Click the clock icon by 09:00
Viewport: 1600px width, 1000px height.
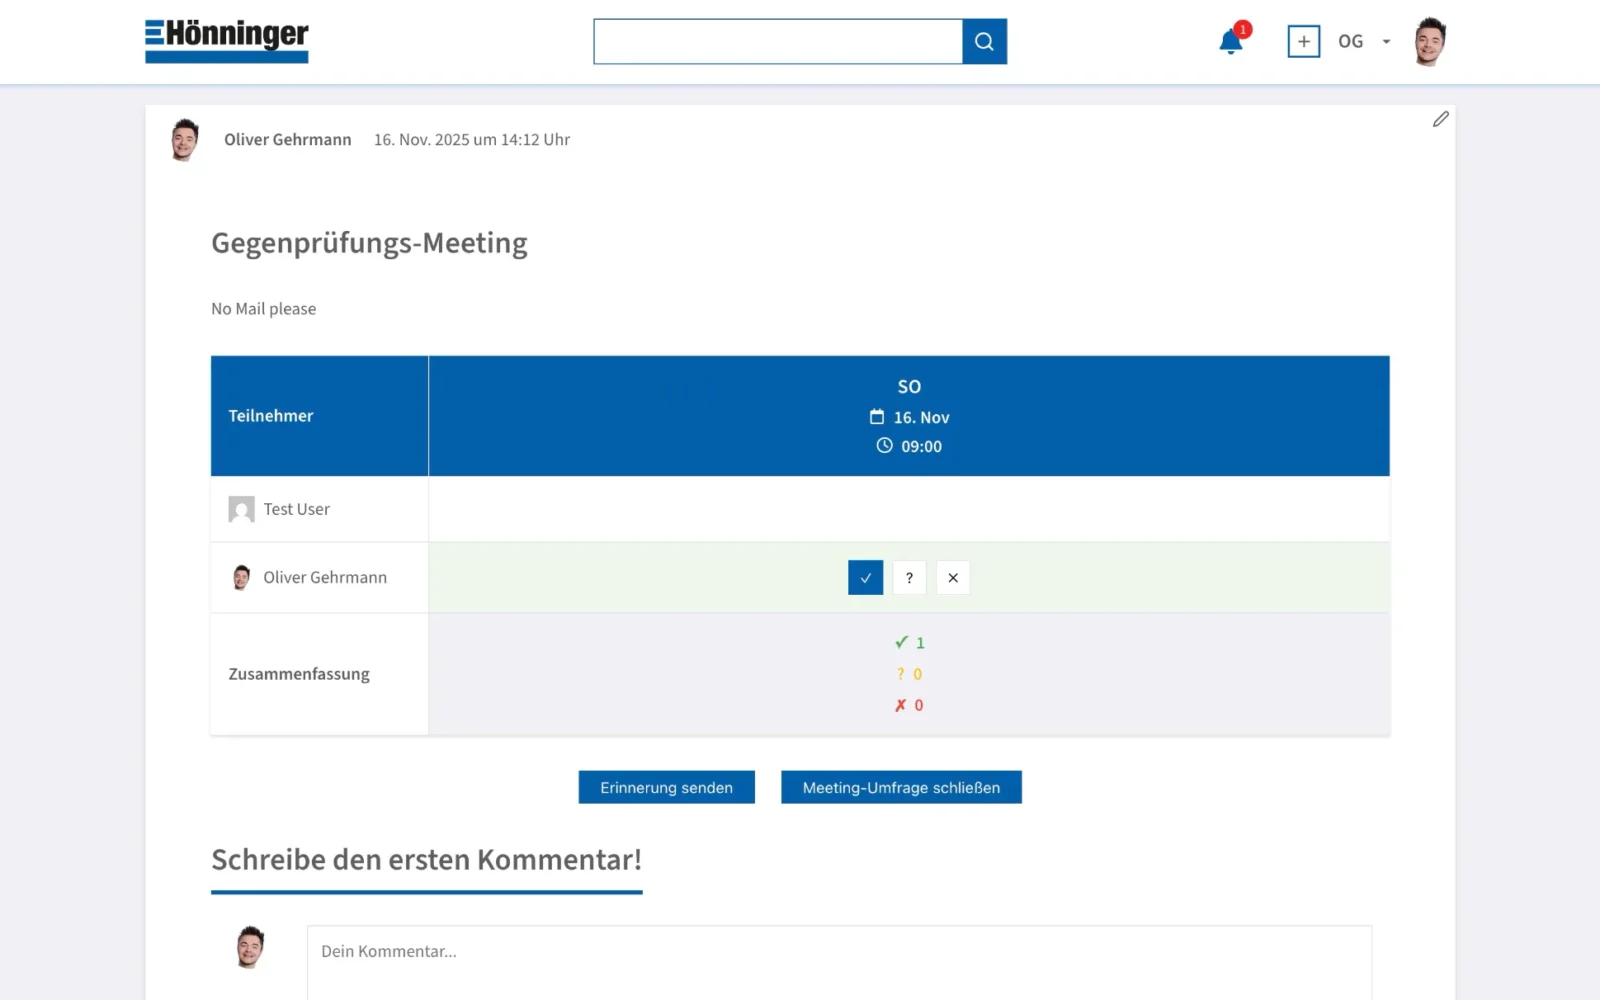pyautogui.click(x=884, y=446)
